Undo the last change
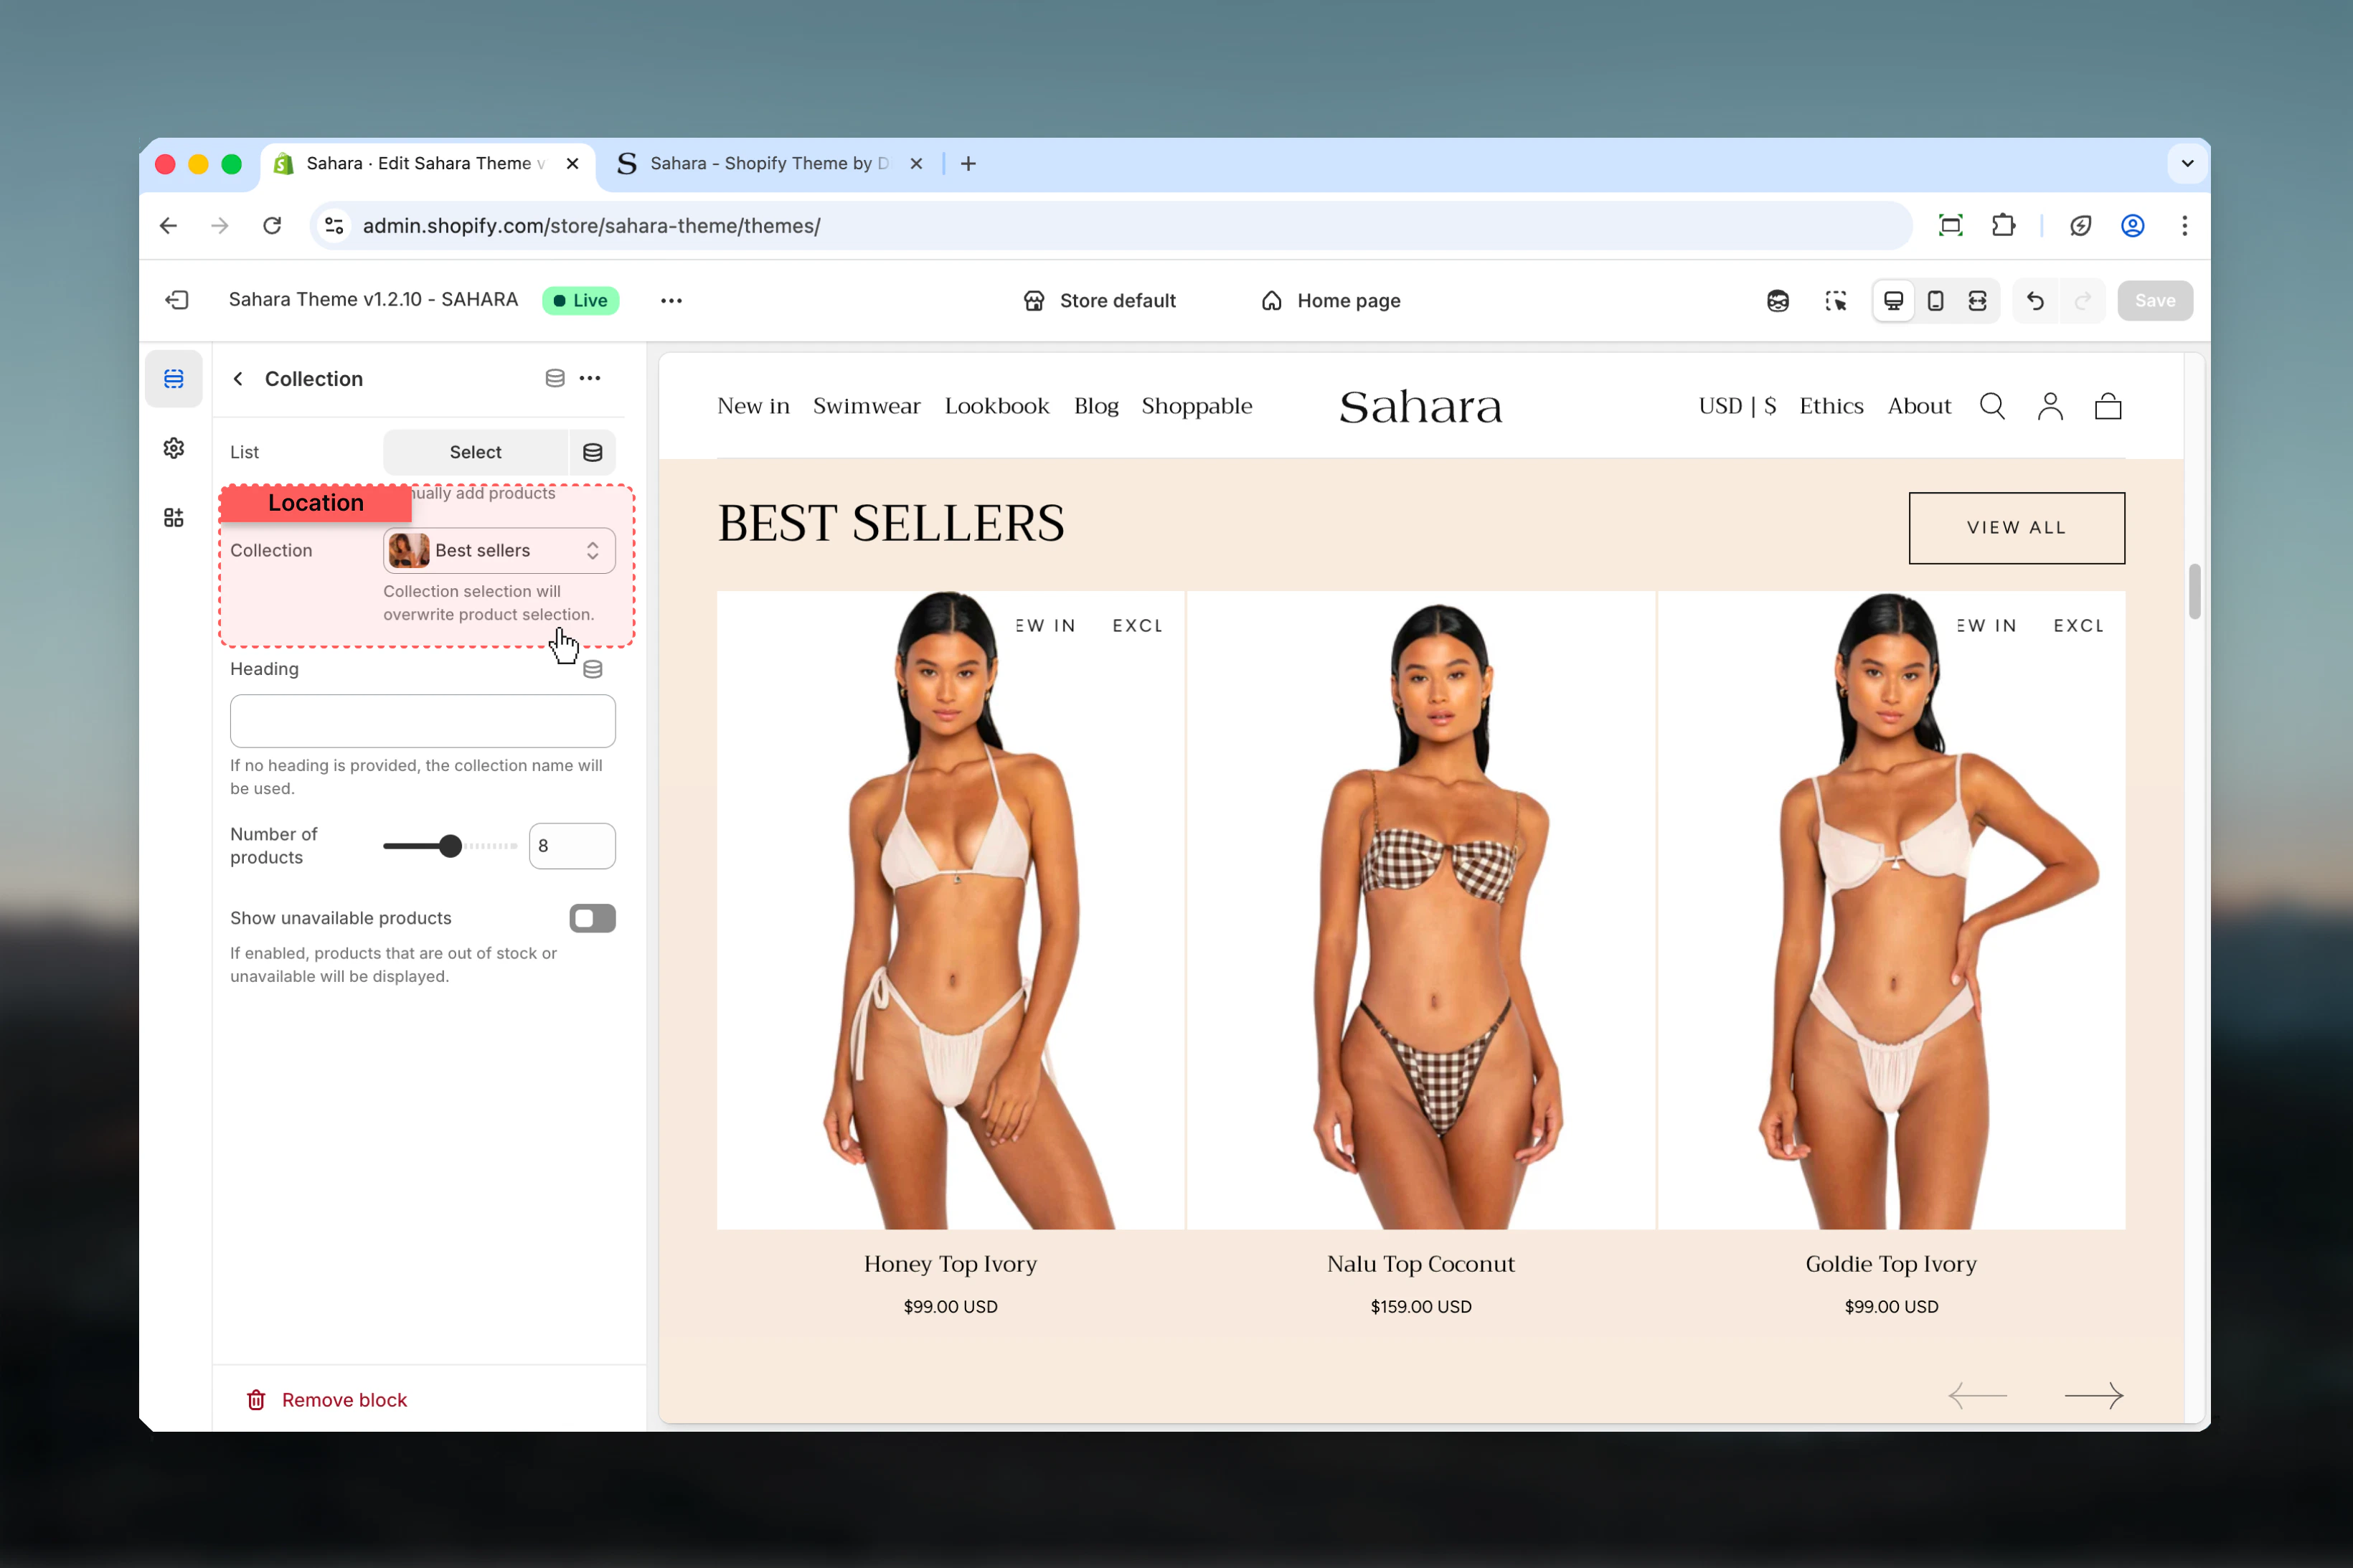 coord(2035,301)
